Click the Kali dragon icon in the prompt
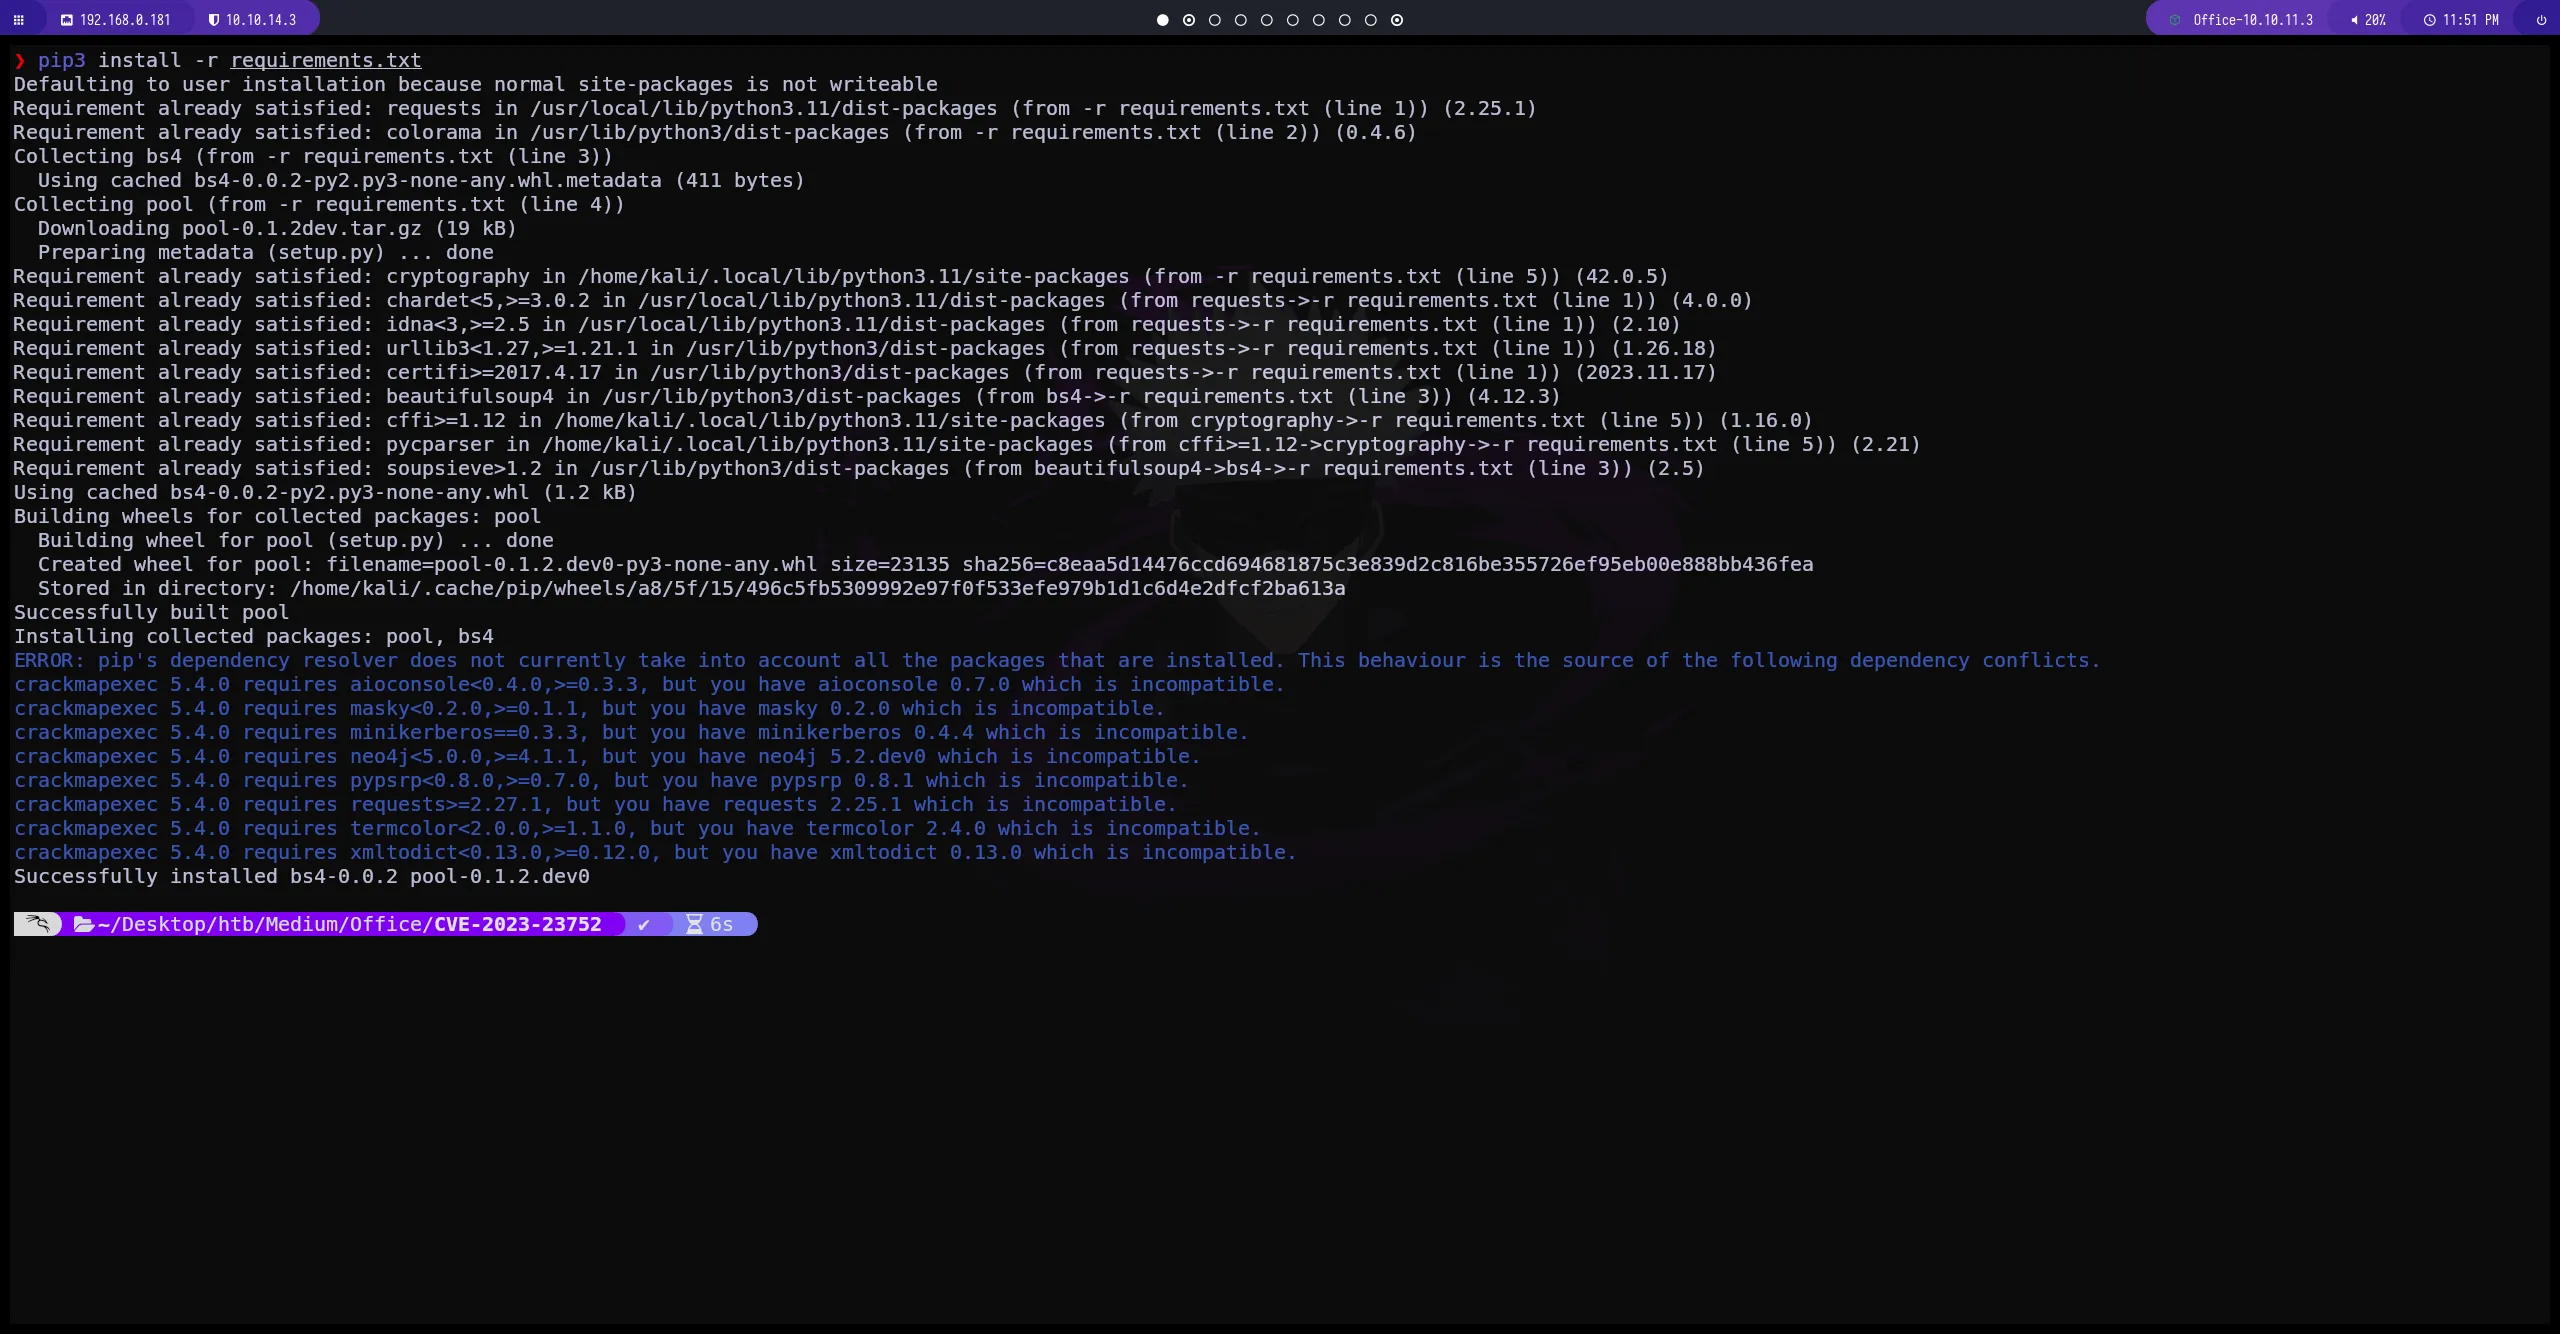Screen dimensions: 2560x1334 pos(37,924)
